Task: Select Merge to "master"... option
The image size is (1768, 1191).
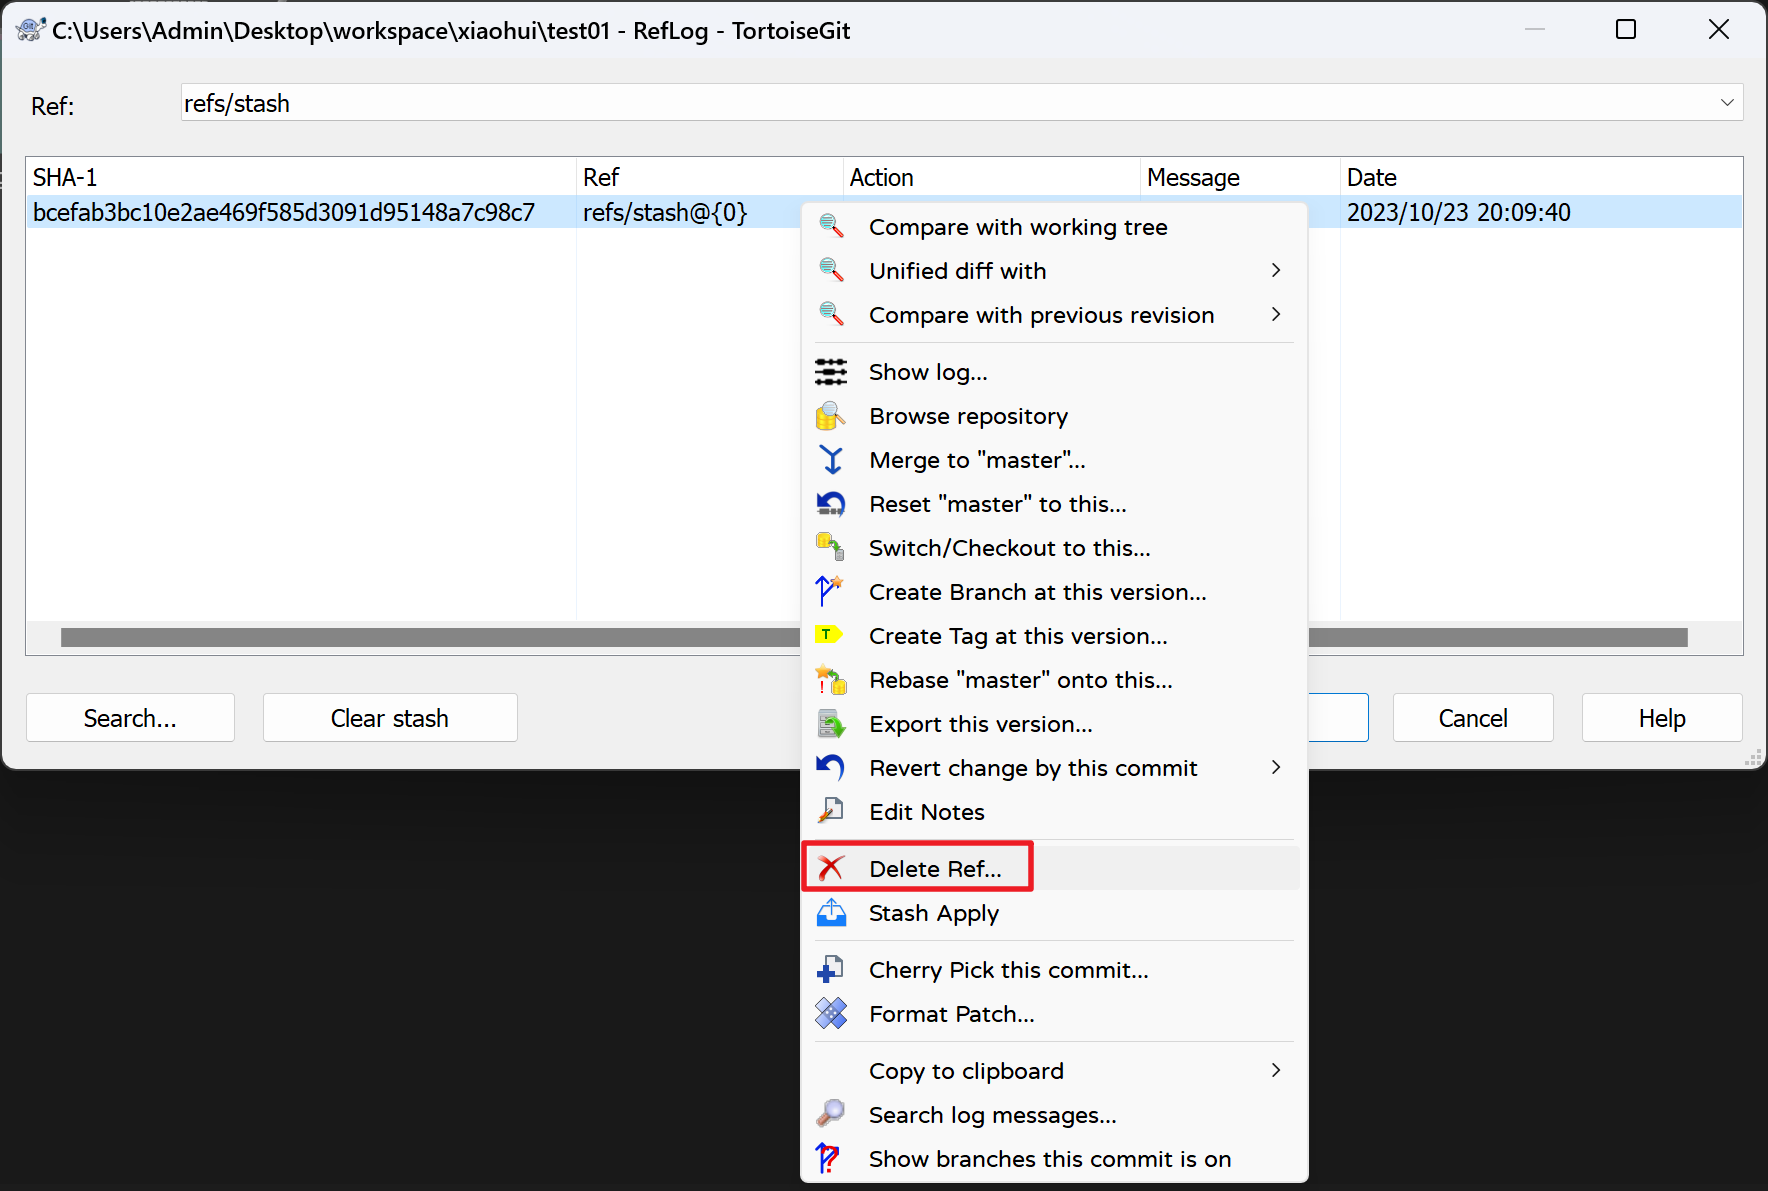Action: pos(1055,460)
